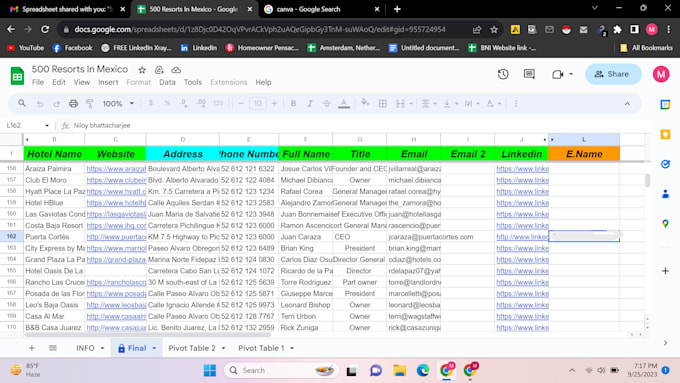Open the borders tool
Viewport: 680px width, 383px height.
pyautogui.click(x=382, y=103)
